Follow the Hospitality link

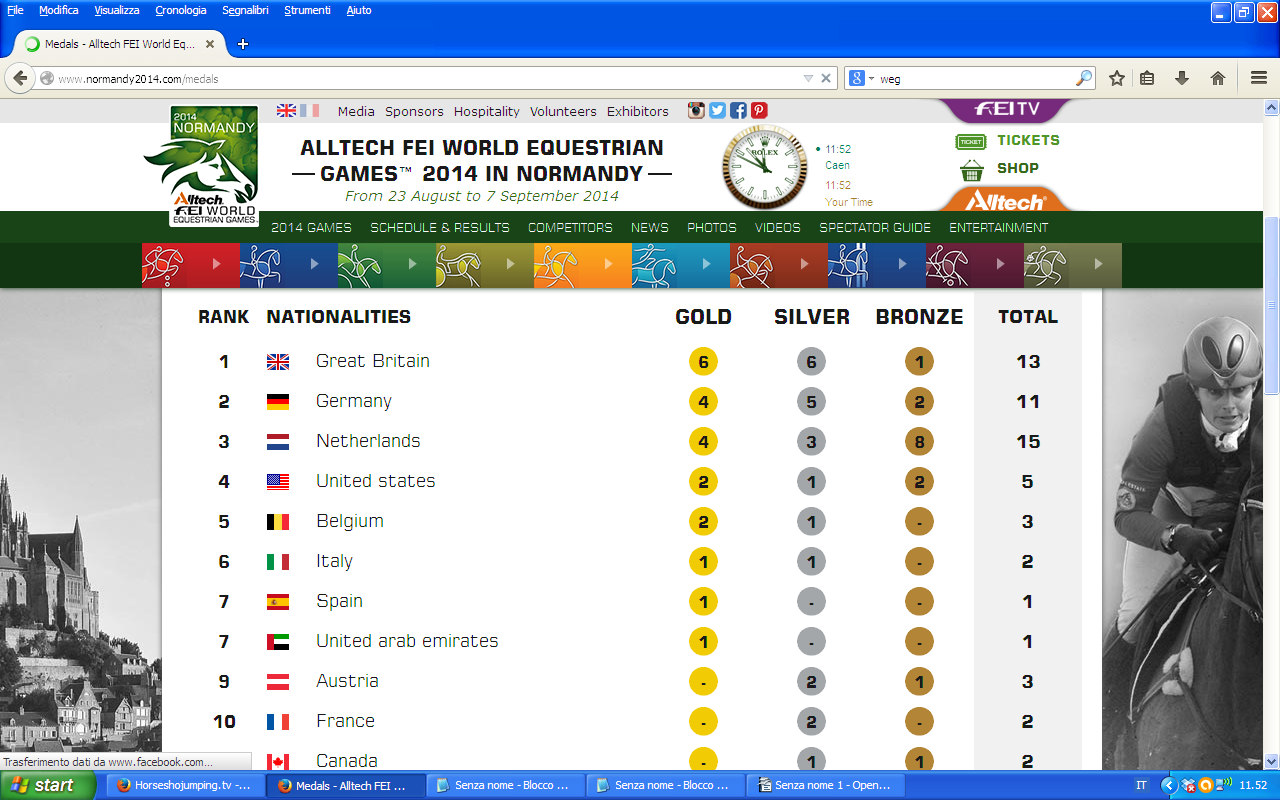[x=487, y=111]
